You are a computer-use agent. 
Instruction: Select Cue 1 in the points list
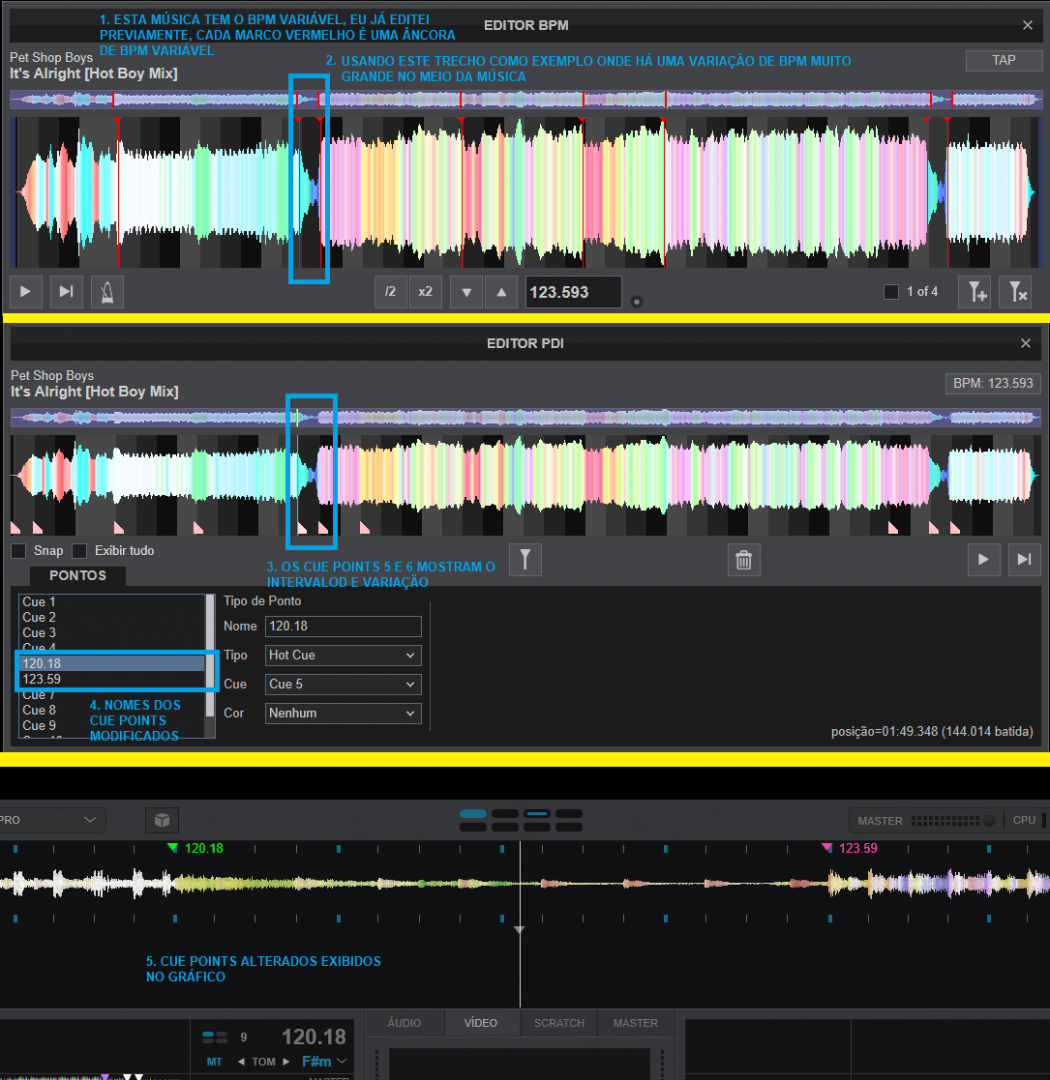click(x=112, y=602)
